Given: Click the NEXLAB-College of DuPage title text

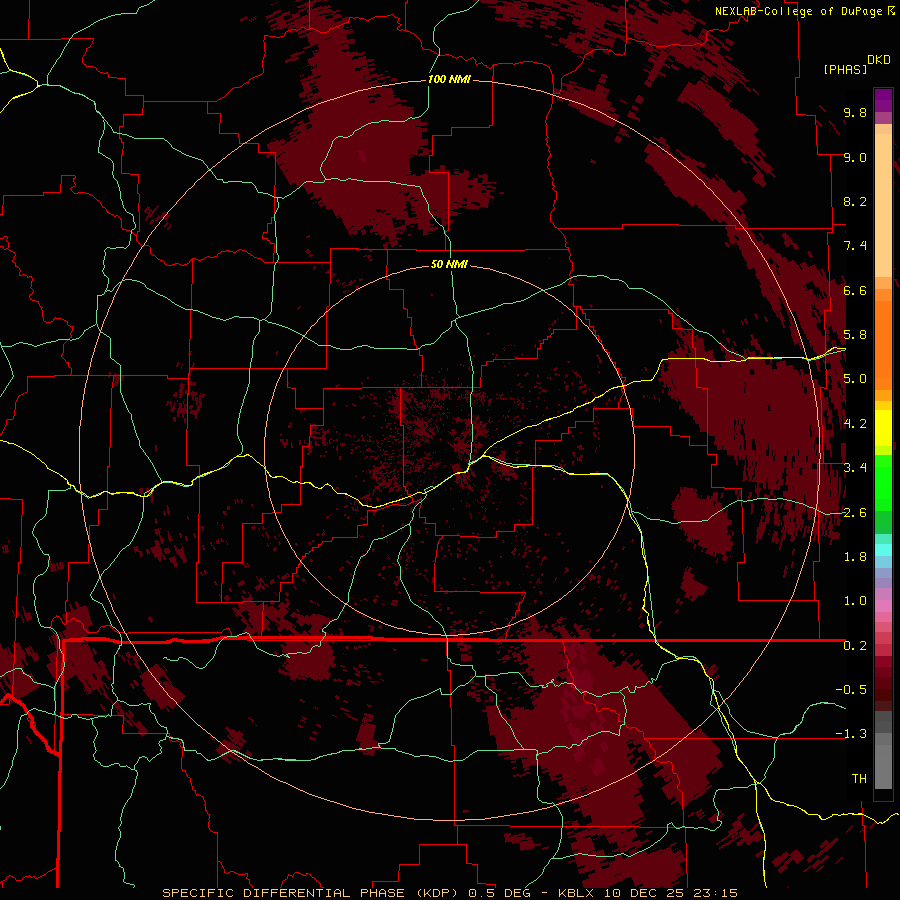Looking at the screenshot, I should [x=798, y=11].
